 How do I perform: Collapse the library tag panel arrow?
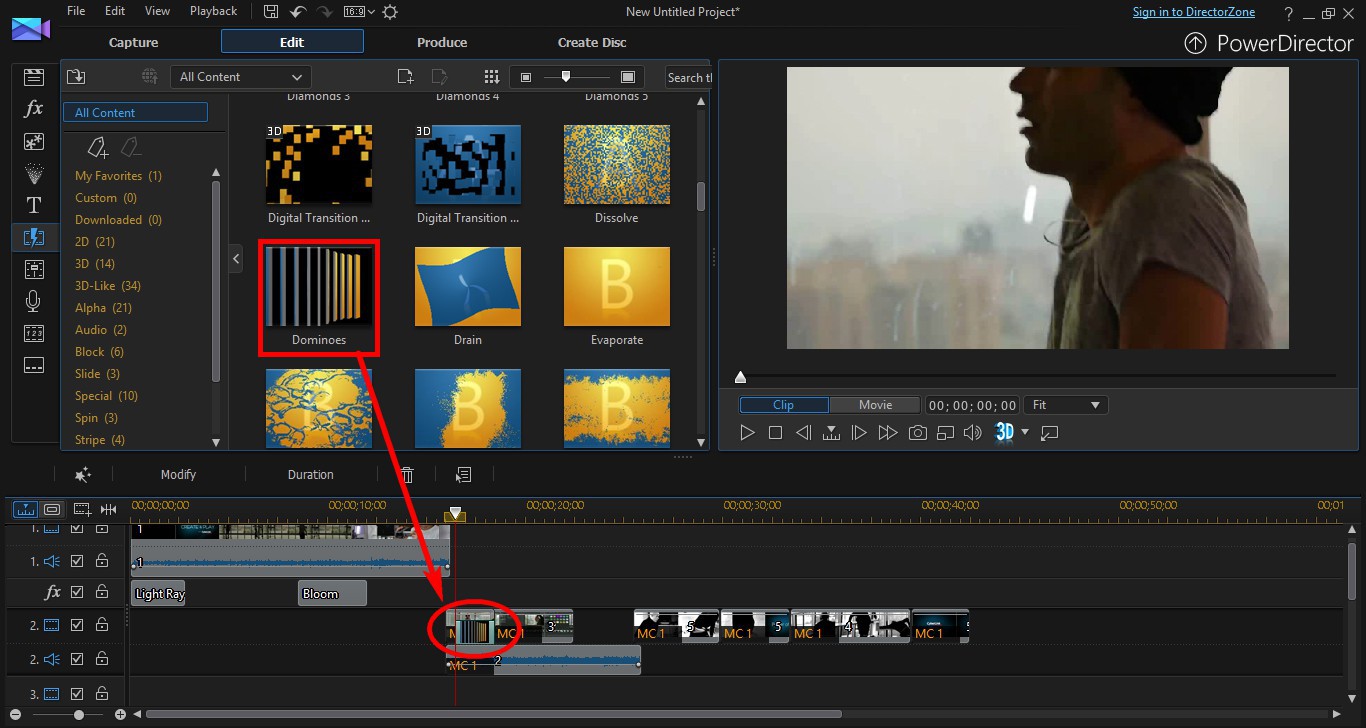click(x=236, y=259)
